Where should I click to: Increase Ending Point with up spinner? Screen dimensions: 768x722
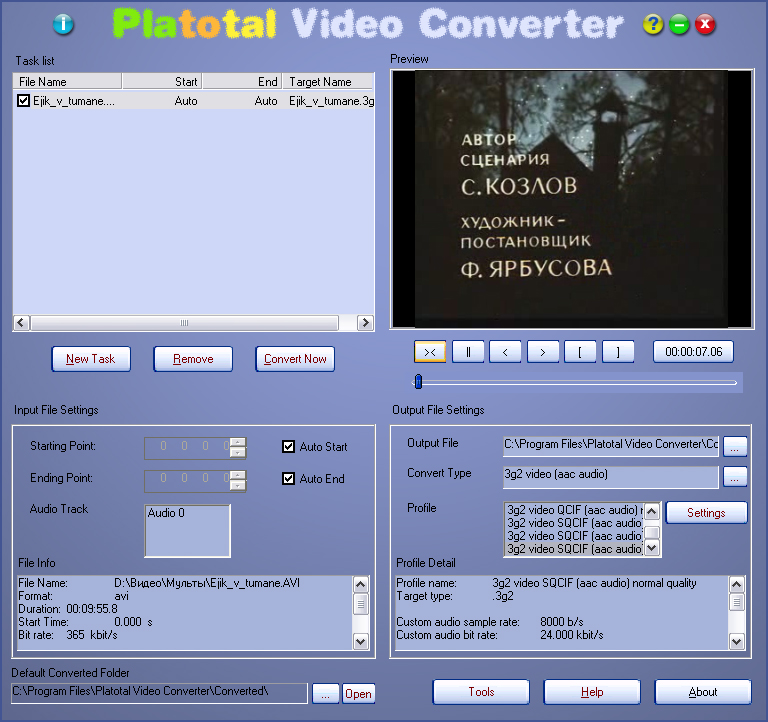pos(238,475)
